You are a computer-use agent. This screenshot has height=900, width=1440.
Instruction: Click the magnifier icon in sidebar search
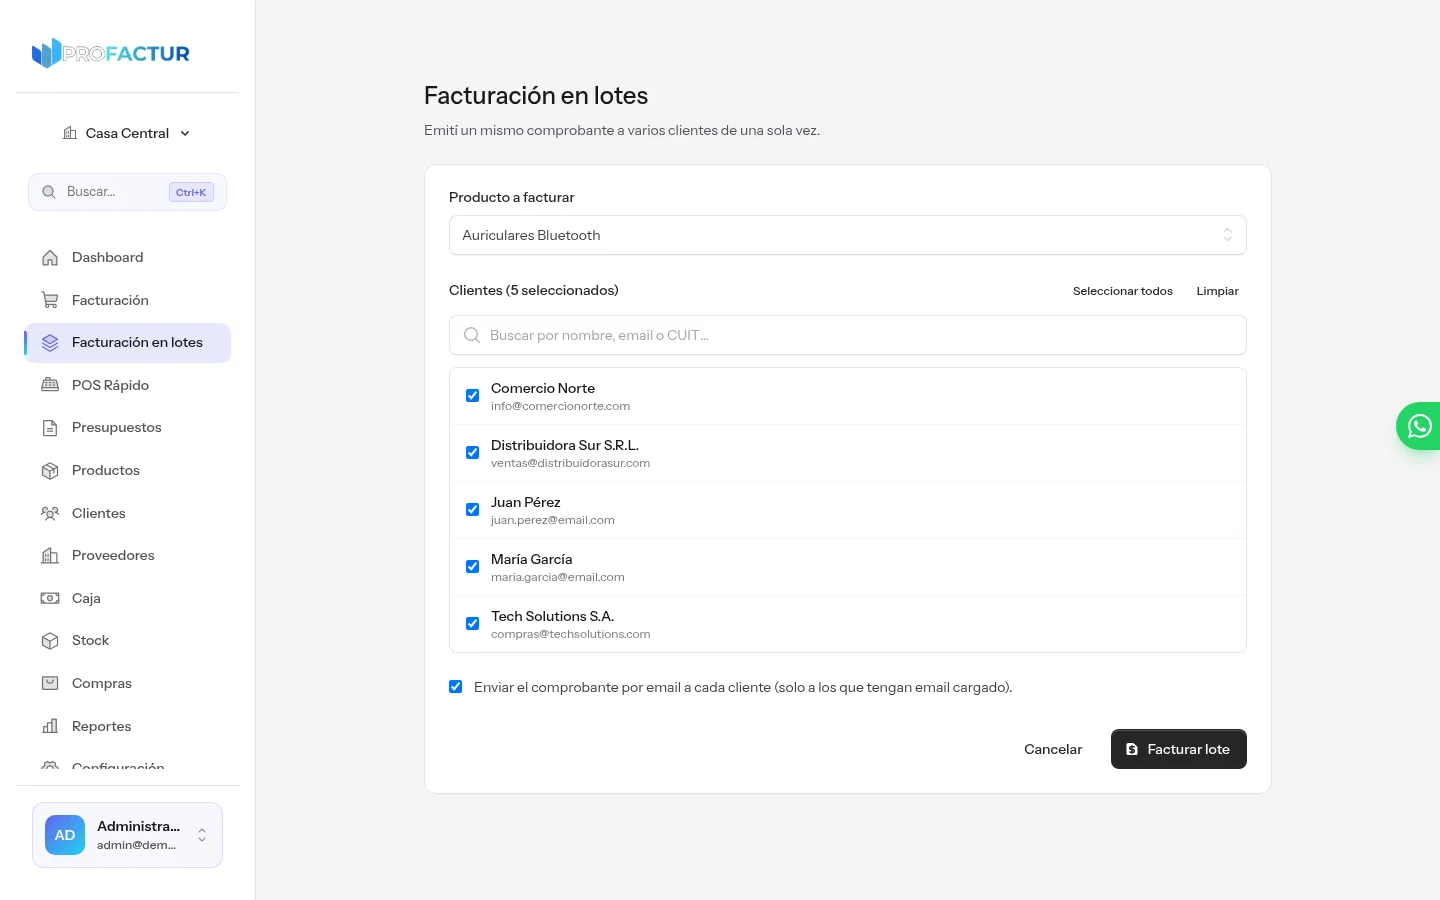[x=49, y=192]
